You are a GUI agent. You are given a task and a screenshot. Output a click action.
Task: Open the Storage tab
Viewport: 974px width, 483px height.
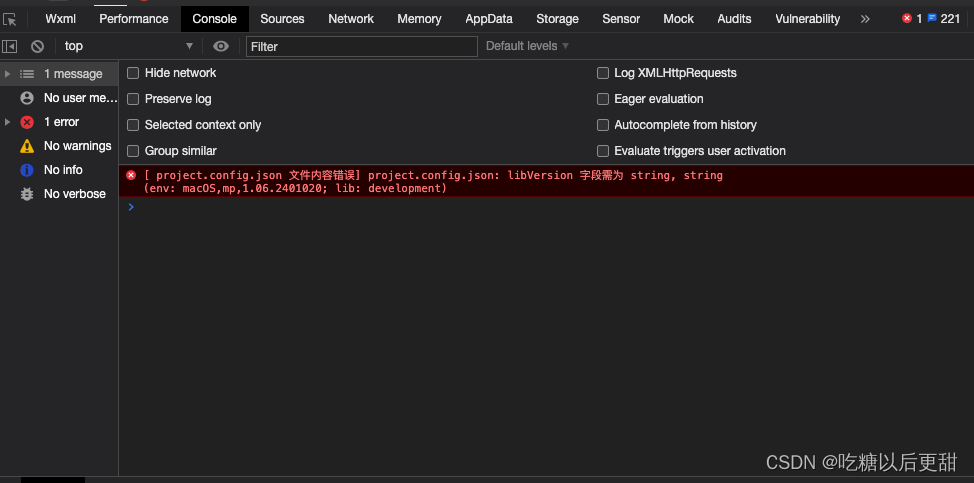pos(557,19)
